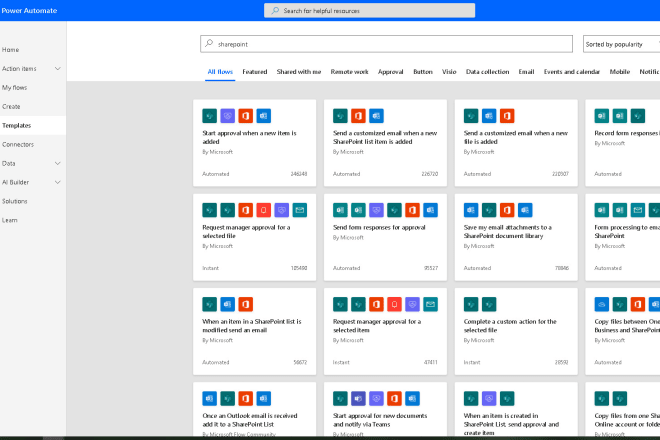Viewport: 660px width, 440px height.
Task: Click the Outlook icon on the 'When an item in a SharePoint list is modified' card
Action: [x=227, y=304]
